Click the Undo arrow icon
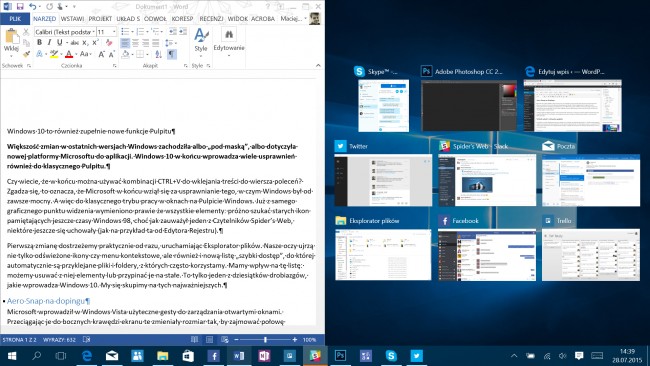Screen dimensions: 650x366 coord(32,6)
